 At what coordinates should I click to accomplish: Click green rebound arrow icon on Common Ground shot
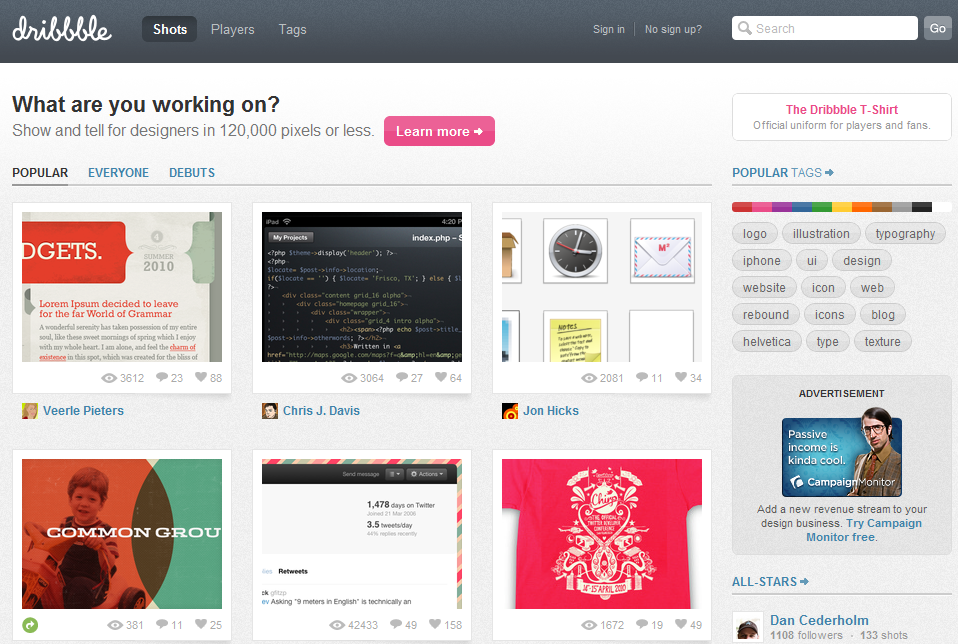tap(30, 625)
